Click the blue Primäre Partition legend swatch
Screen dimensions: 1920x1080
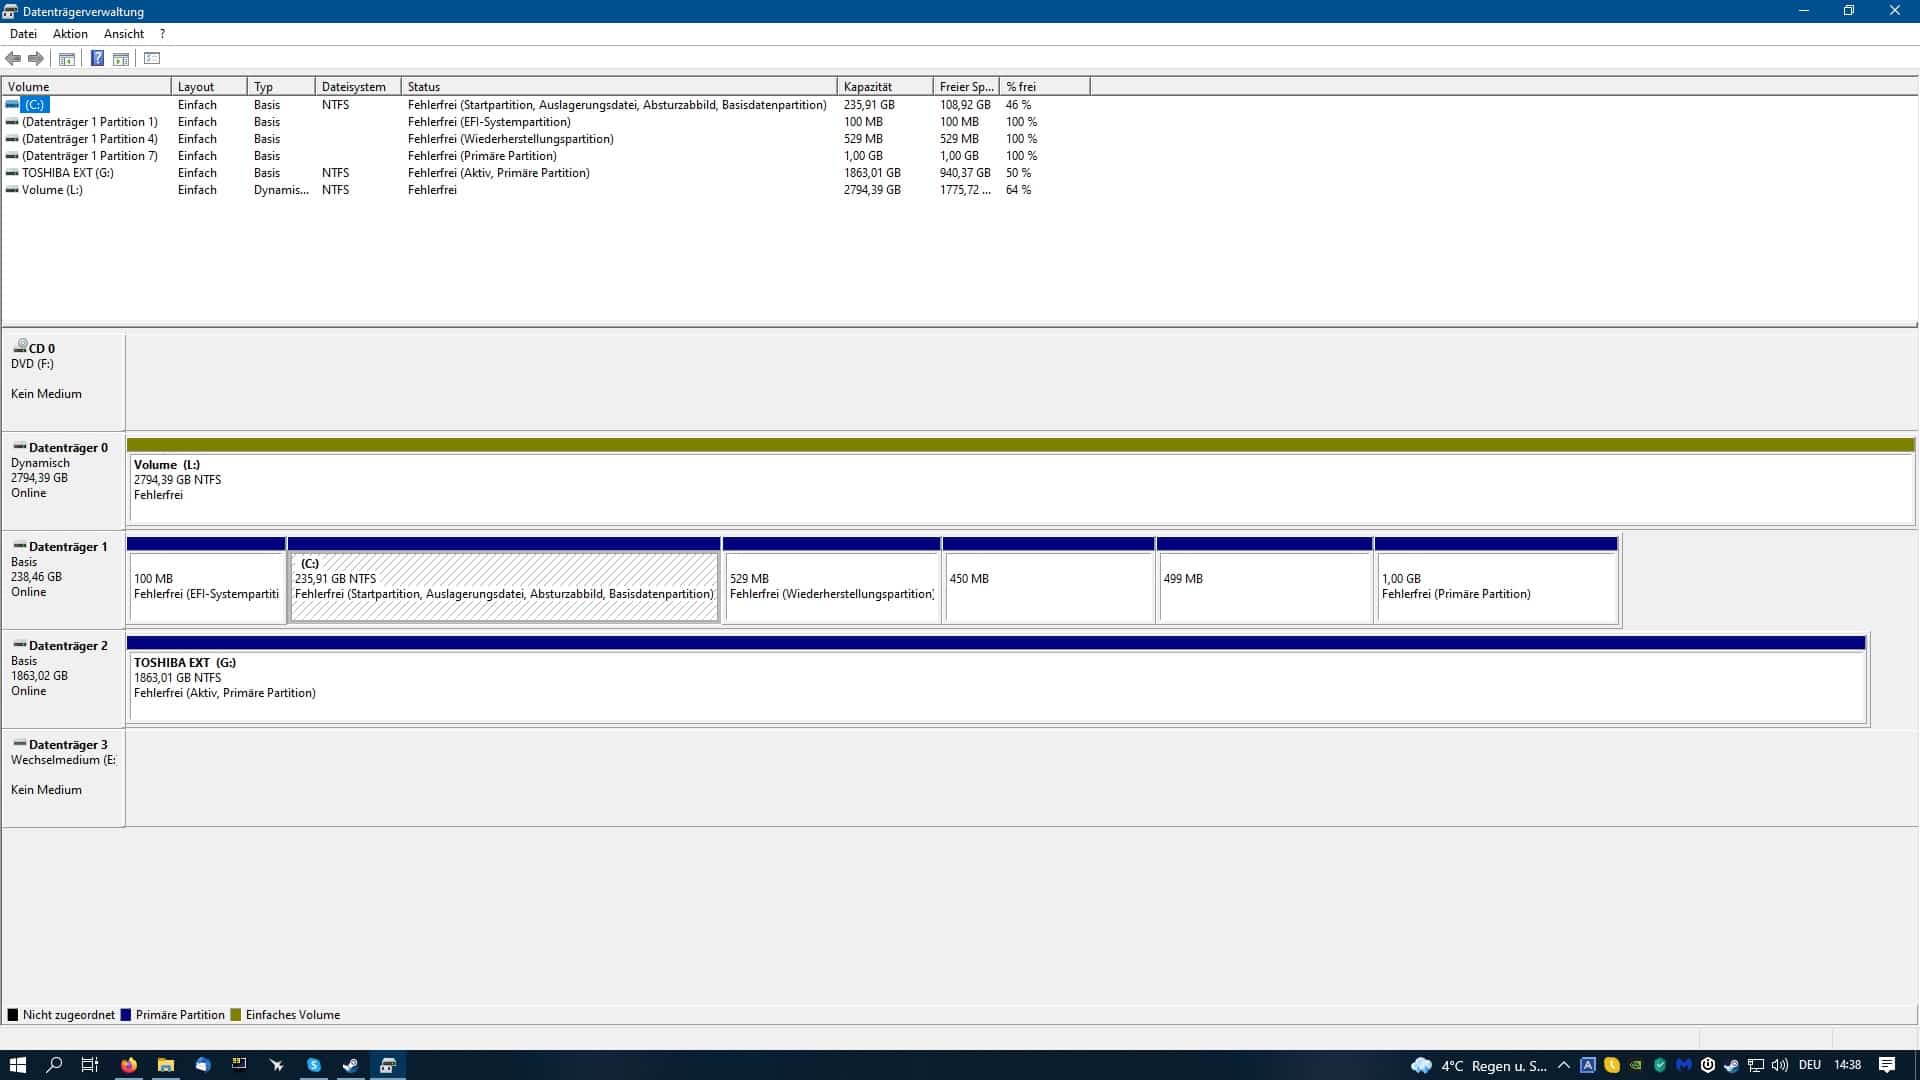(126, 1015)
